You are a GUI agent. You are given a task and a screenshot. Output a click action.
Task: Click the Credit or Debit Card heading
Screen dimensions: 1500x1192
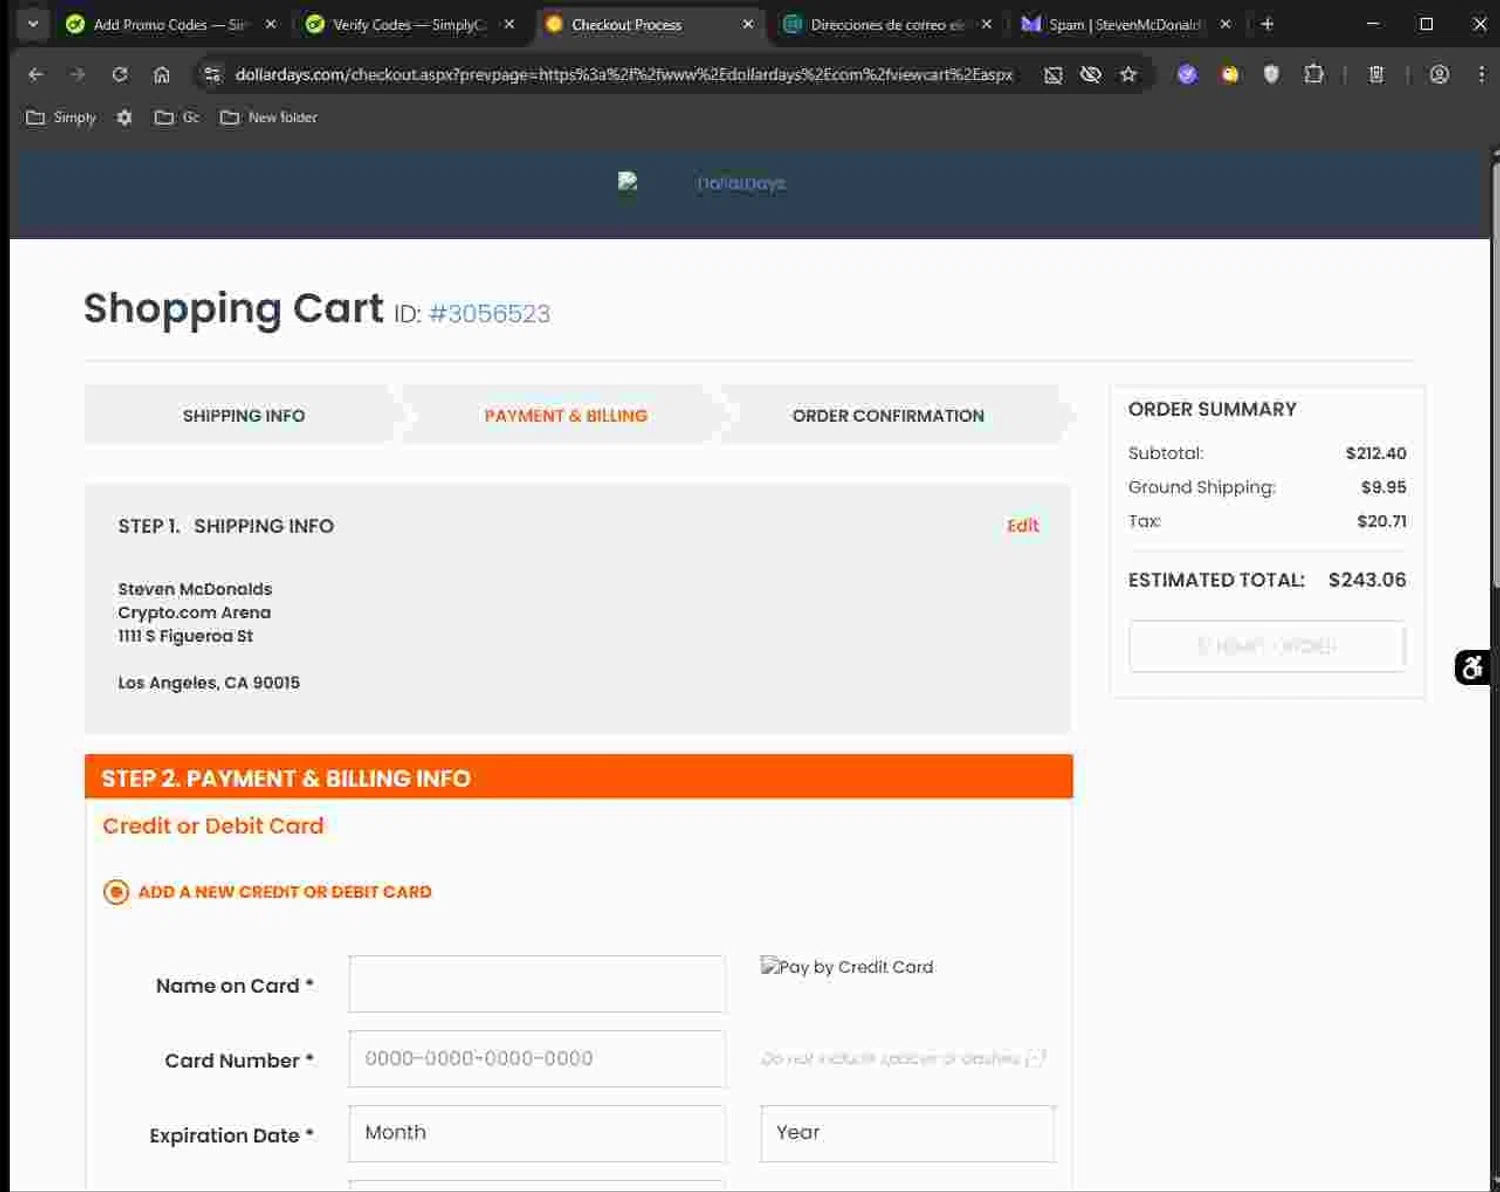213,826
